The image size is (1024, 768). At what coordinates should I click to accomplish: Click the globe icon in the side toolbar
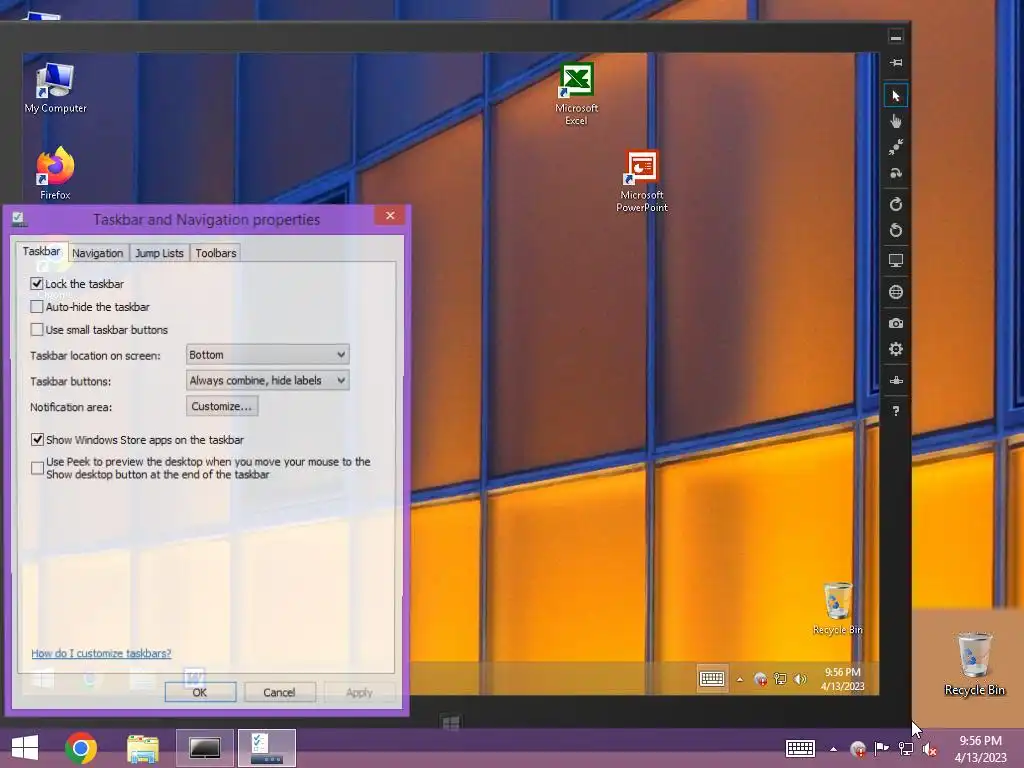pyautogui.click(x=895, y=292)
